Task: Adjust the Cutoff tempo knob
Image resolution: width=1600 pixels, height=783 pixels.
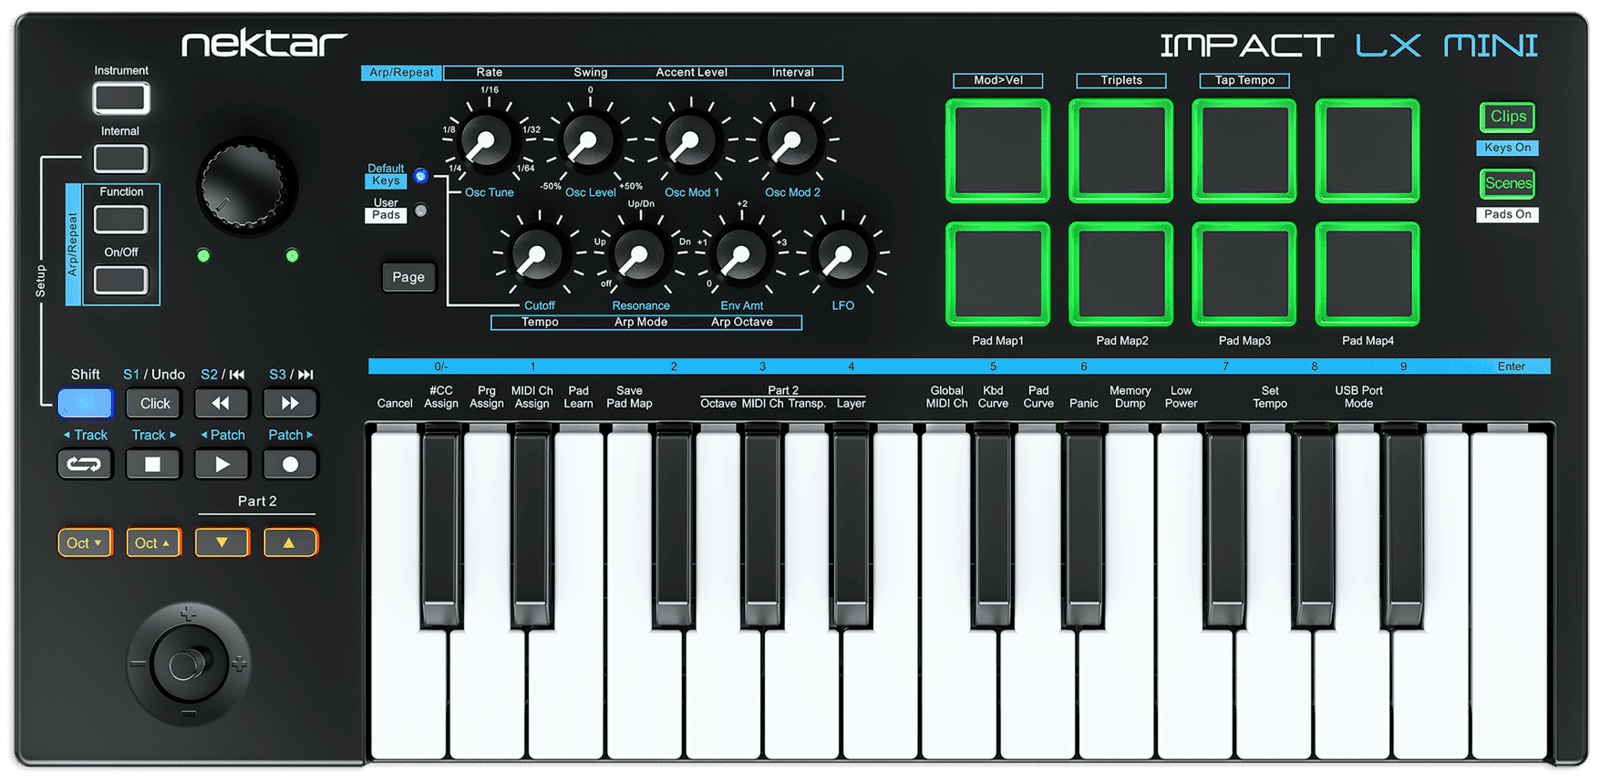Action: 537,254
